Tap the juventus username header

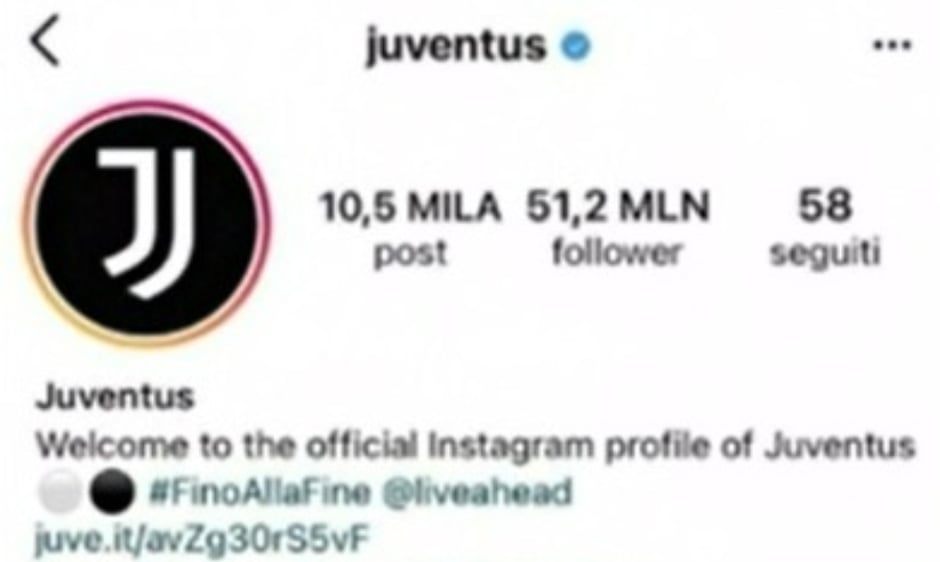(456, 46)
